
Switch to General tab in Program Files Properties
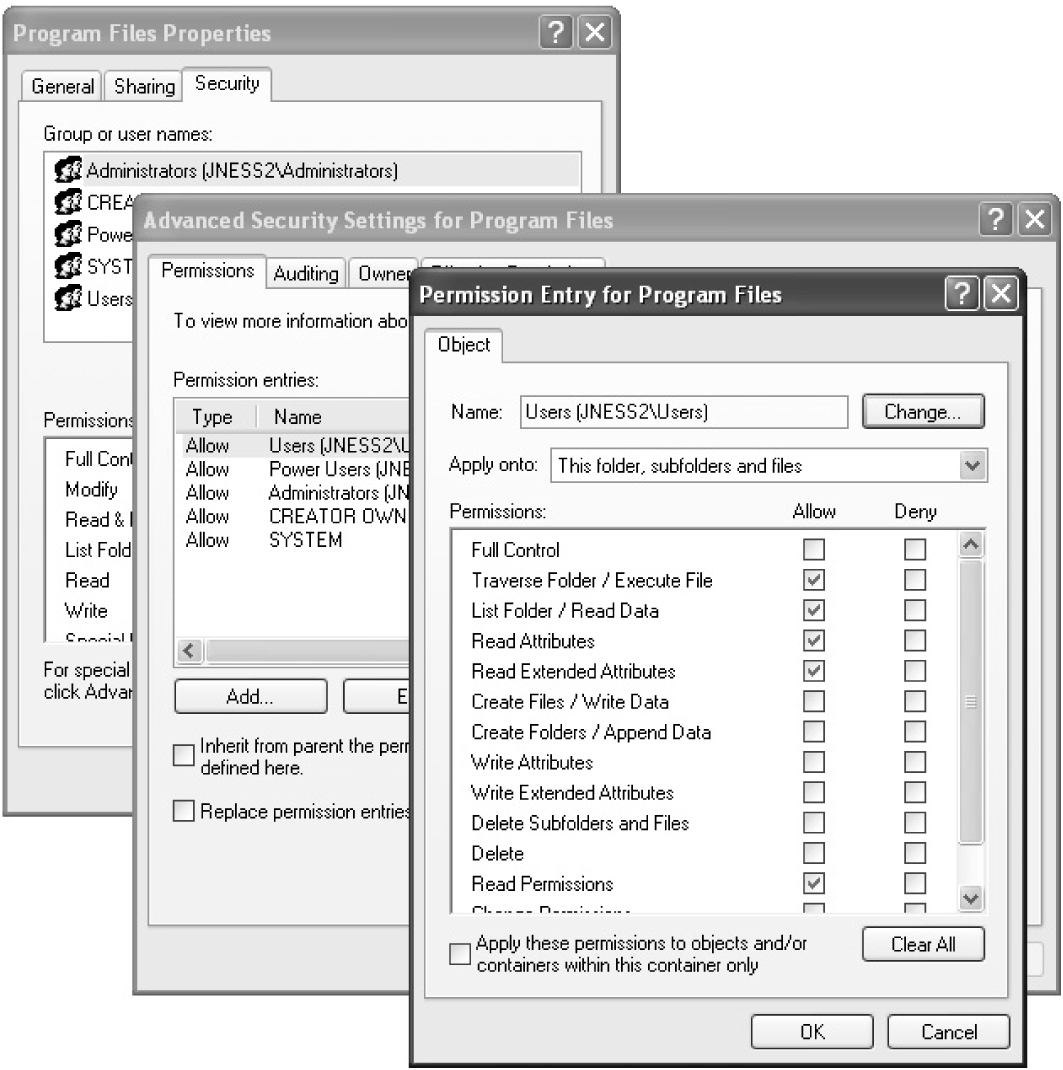pos(62,87)
